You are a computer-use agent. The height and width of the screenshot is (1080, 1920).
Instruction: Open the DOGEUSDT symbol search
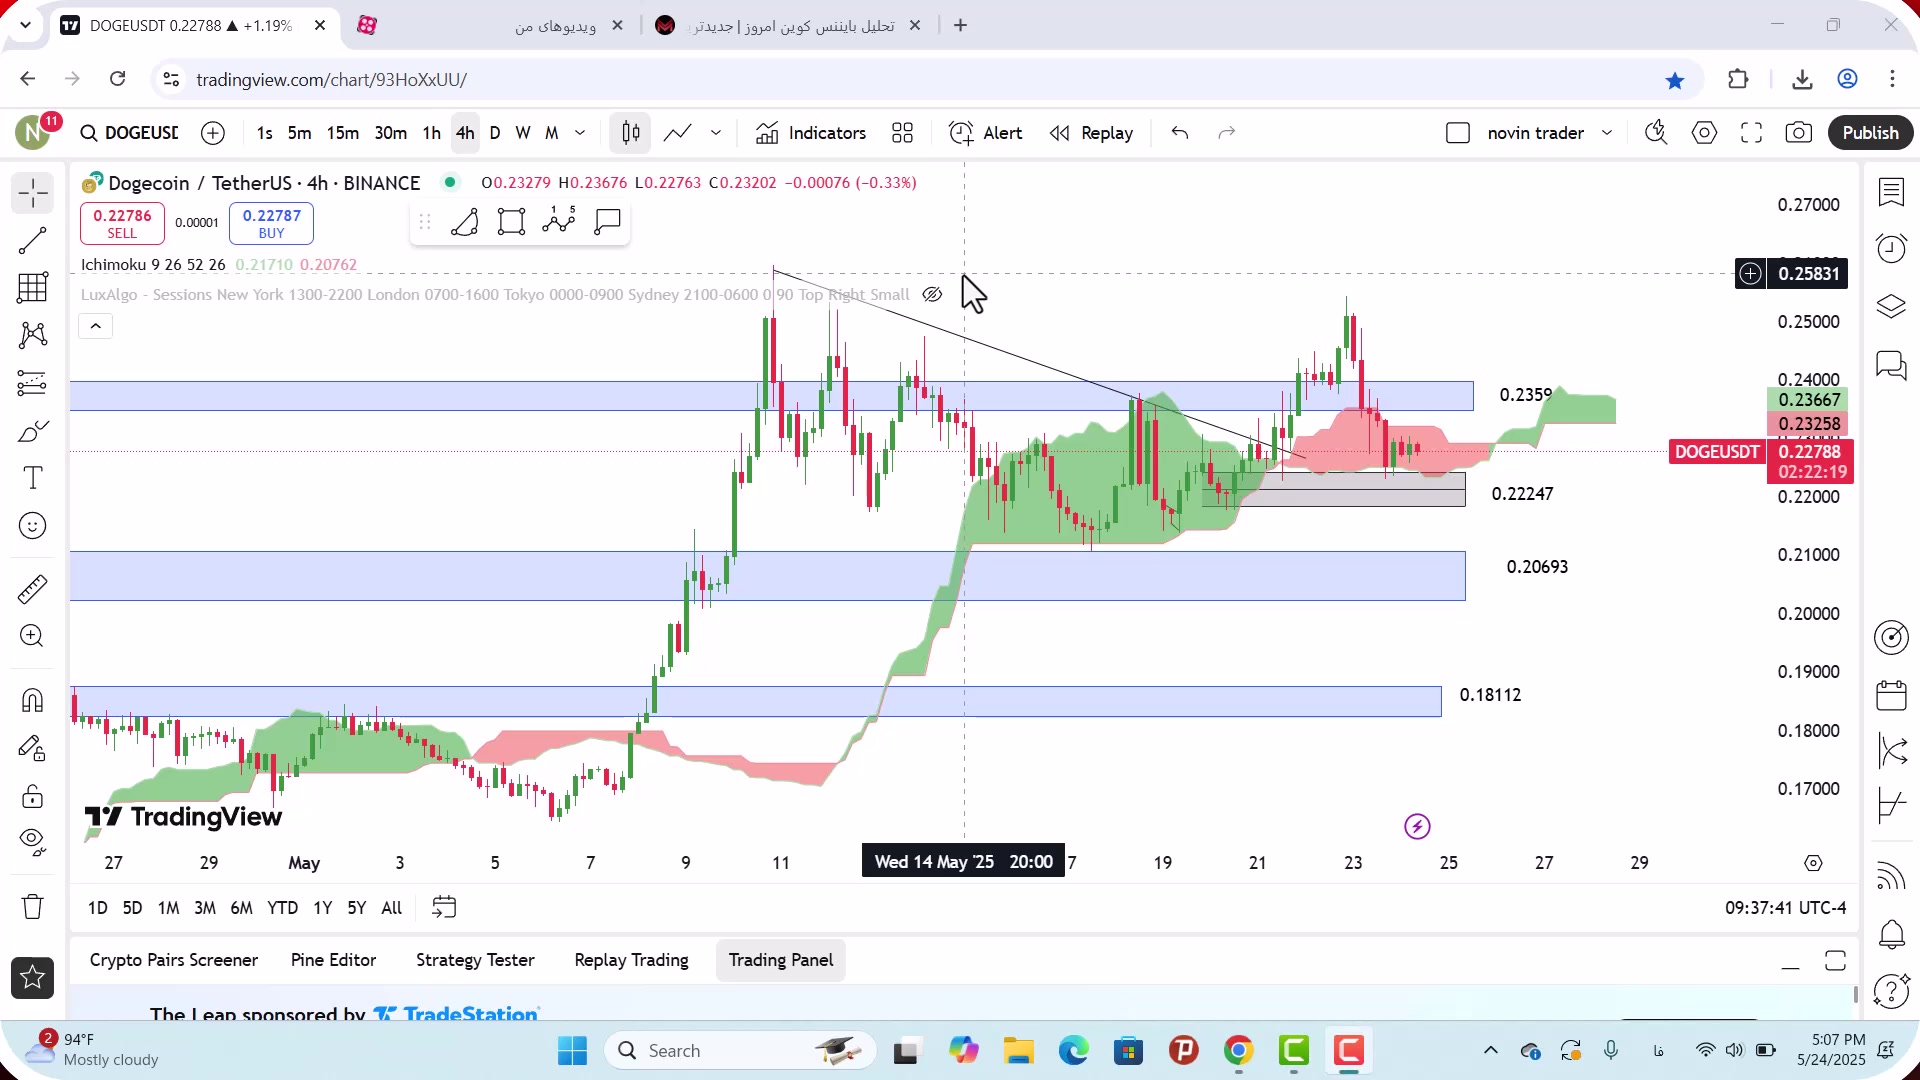click(130, 133)
